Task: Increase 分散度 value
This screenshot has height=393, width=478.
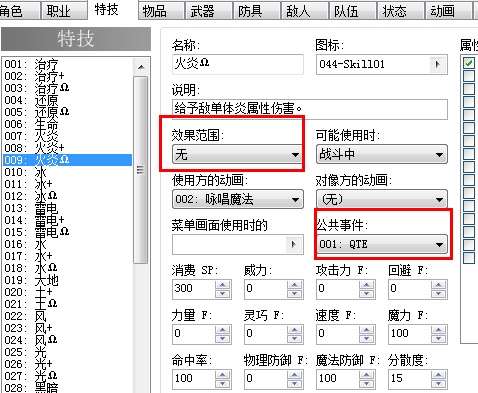Action: 438,375
